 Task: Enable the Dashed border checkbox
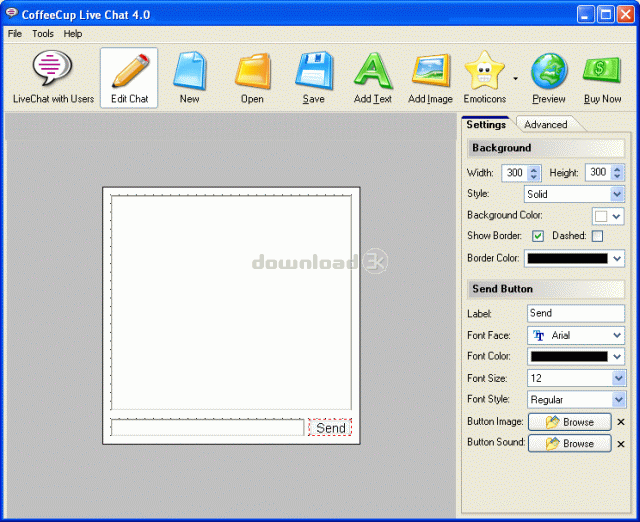coord(597,236)
